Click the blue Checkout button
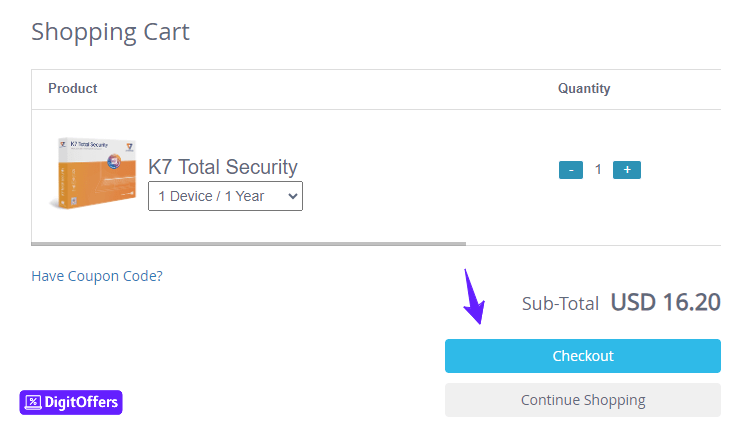The image size is (754, 432). [582, 356]
